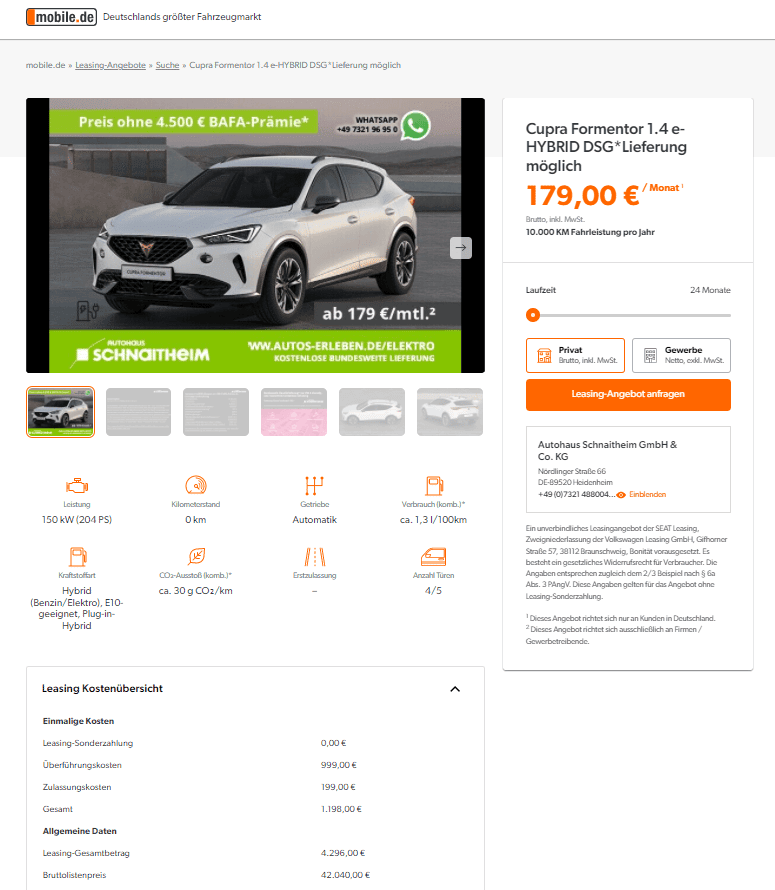
Task: Click the CO2-Ausstoß leaf icon
Action: (x=196, y=556)
